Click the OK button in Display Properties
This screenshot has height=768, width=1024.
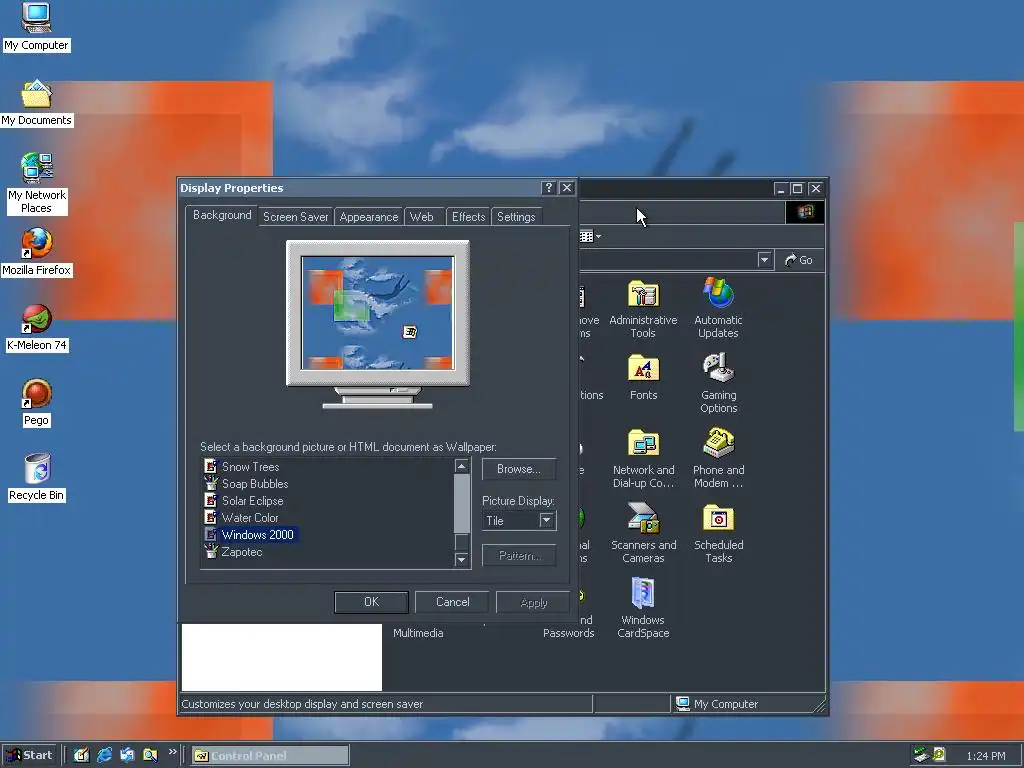[371, 602]
